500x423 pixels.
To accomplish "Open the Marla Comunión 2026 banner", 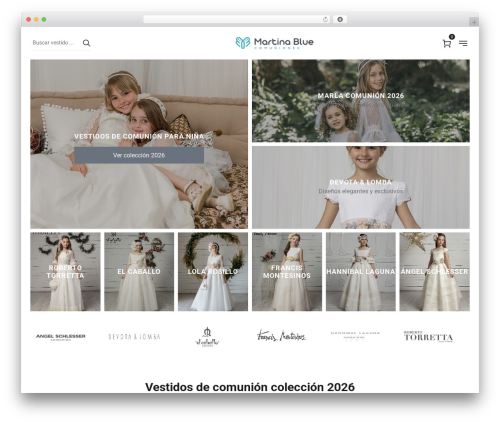I will [361, 101].
